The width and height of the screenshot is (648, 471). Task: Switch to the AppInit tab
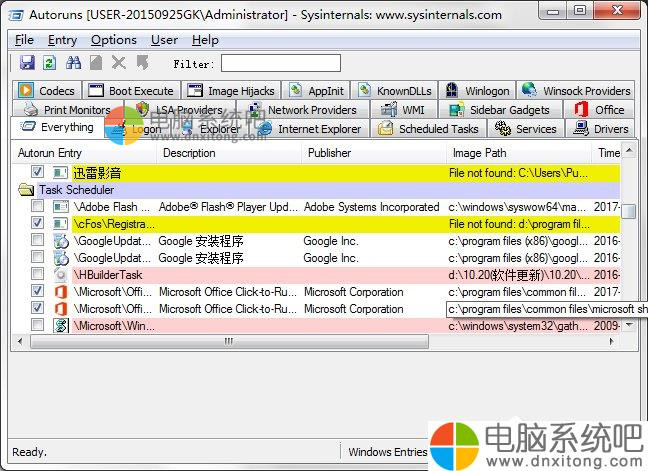coord(316,90)
